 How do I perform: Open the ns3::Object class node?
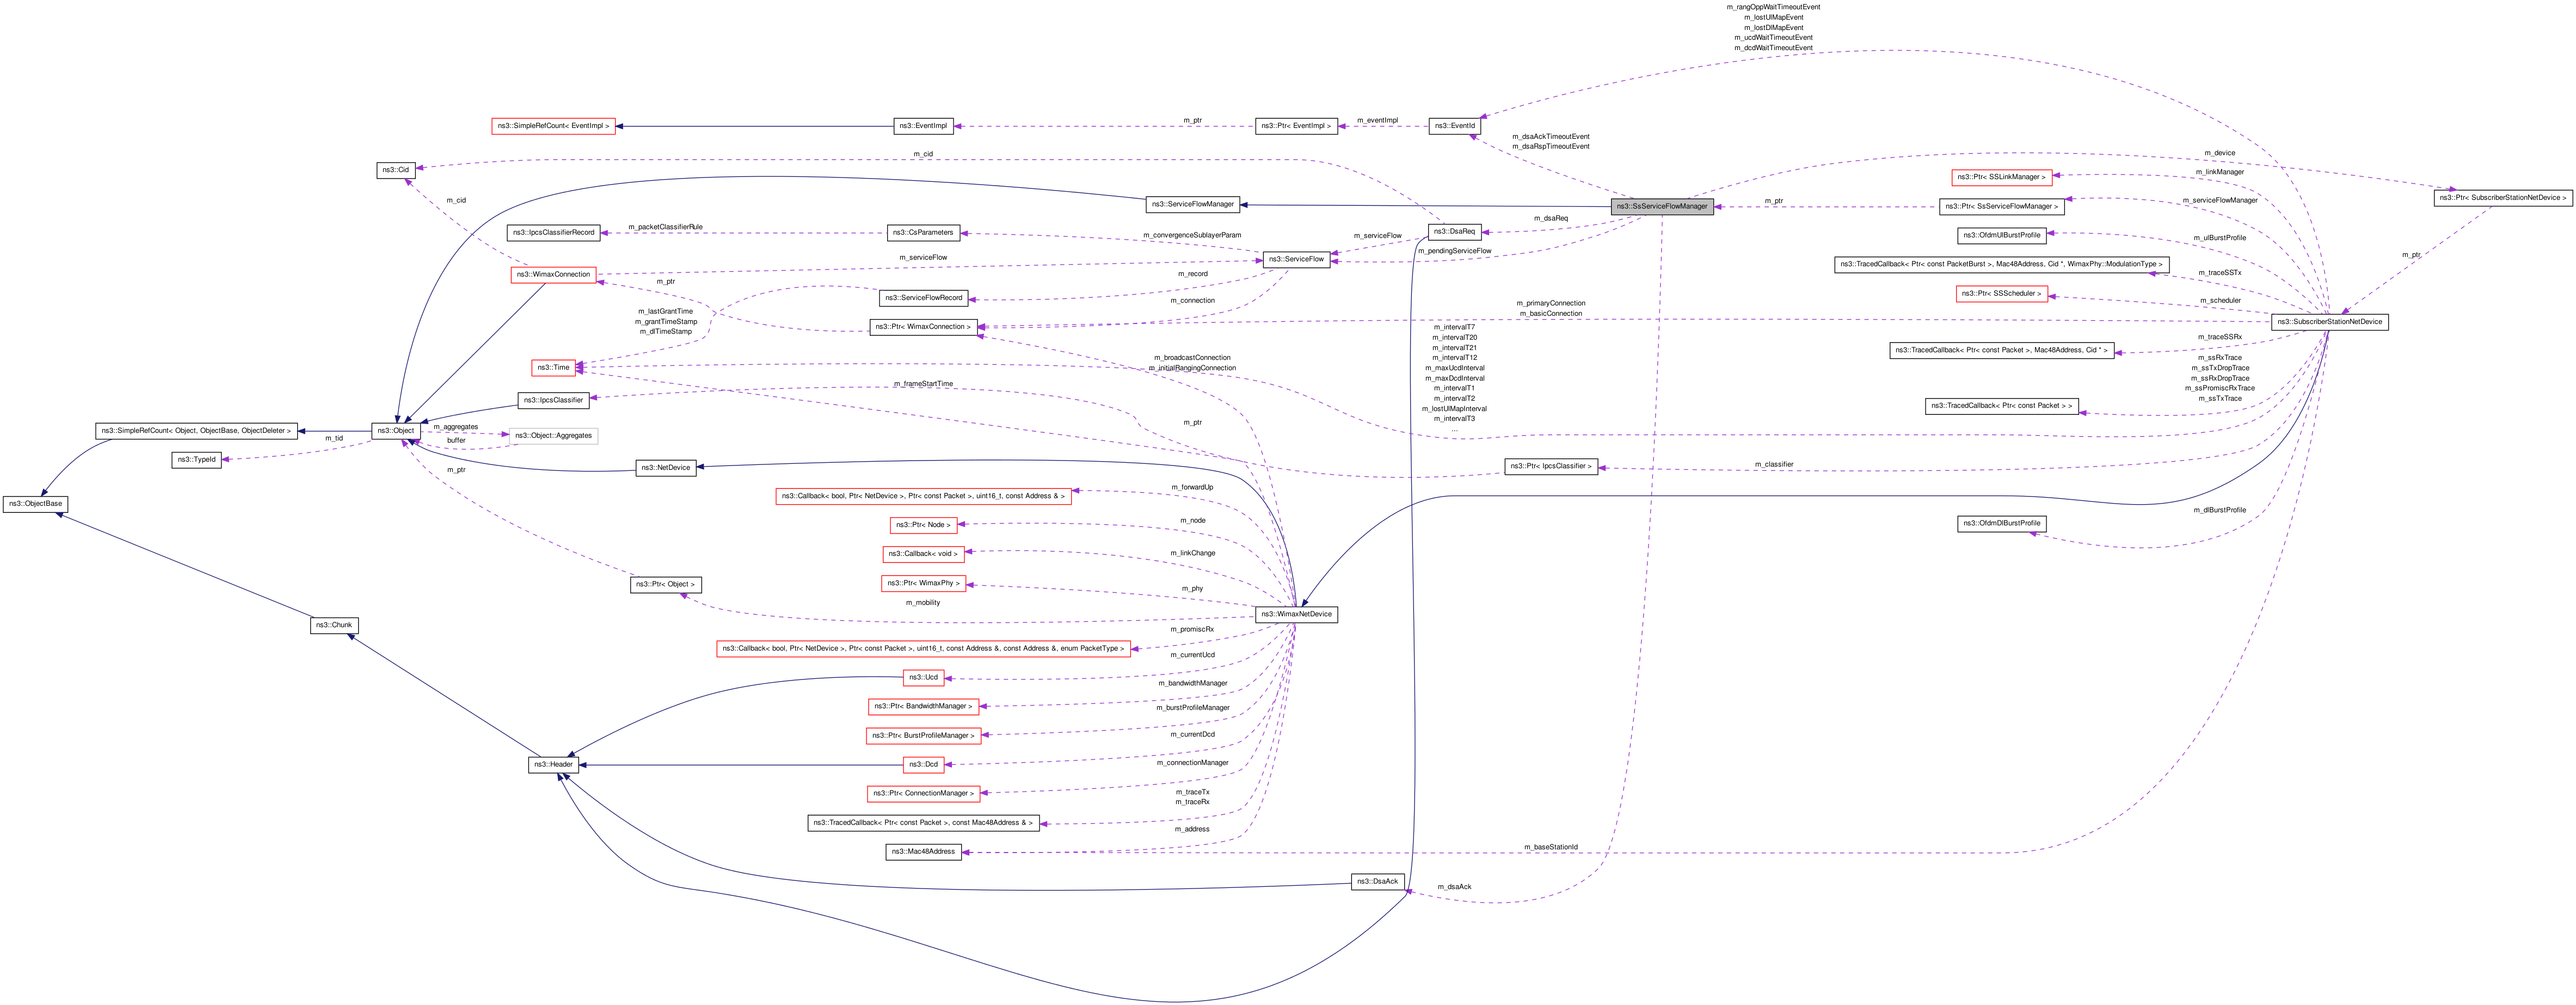pos(395,431)
